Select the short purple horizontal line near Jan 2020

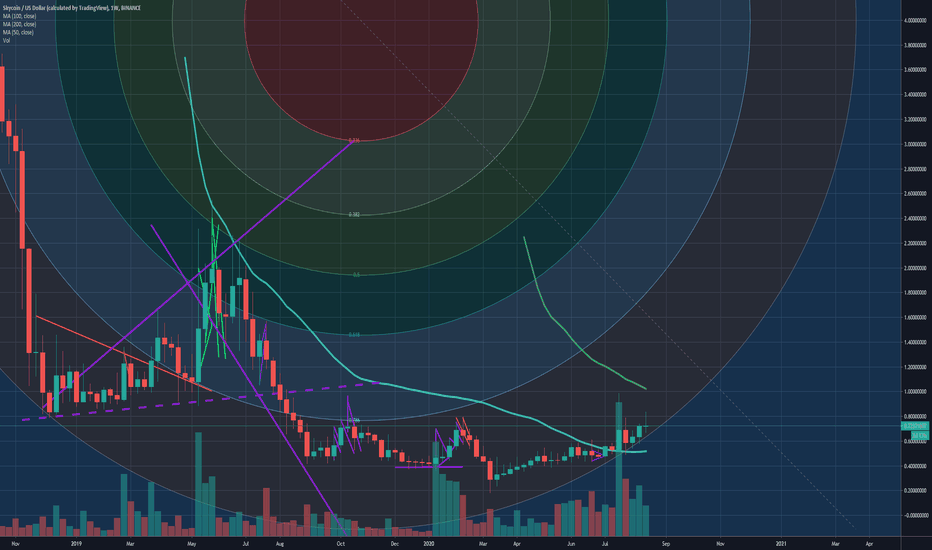429,467
